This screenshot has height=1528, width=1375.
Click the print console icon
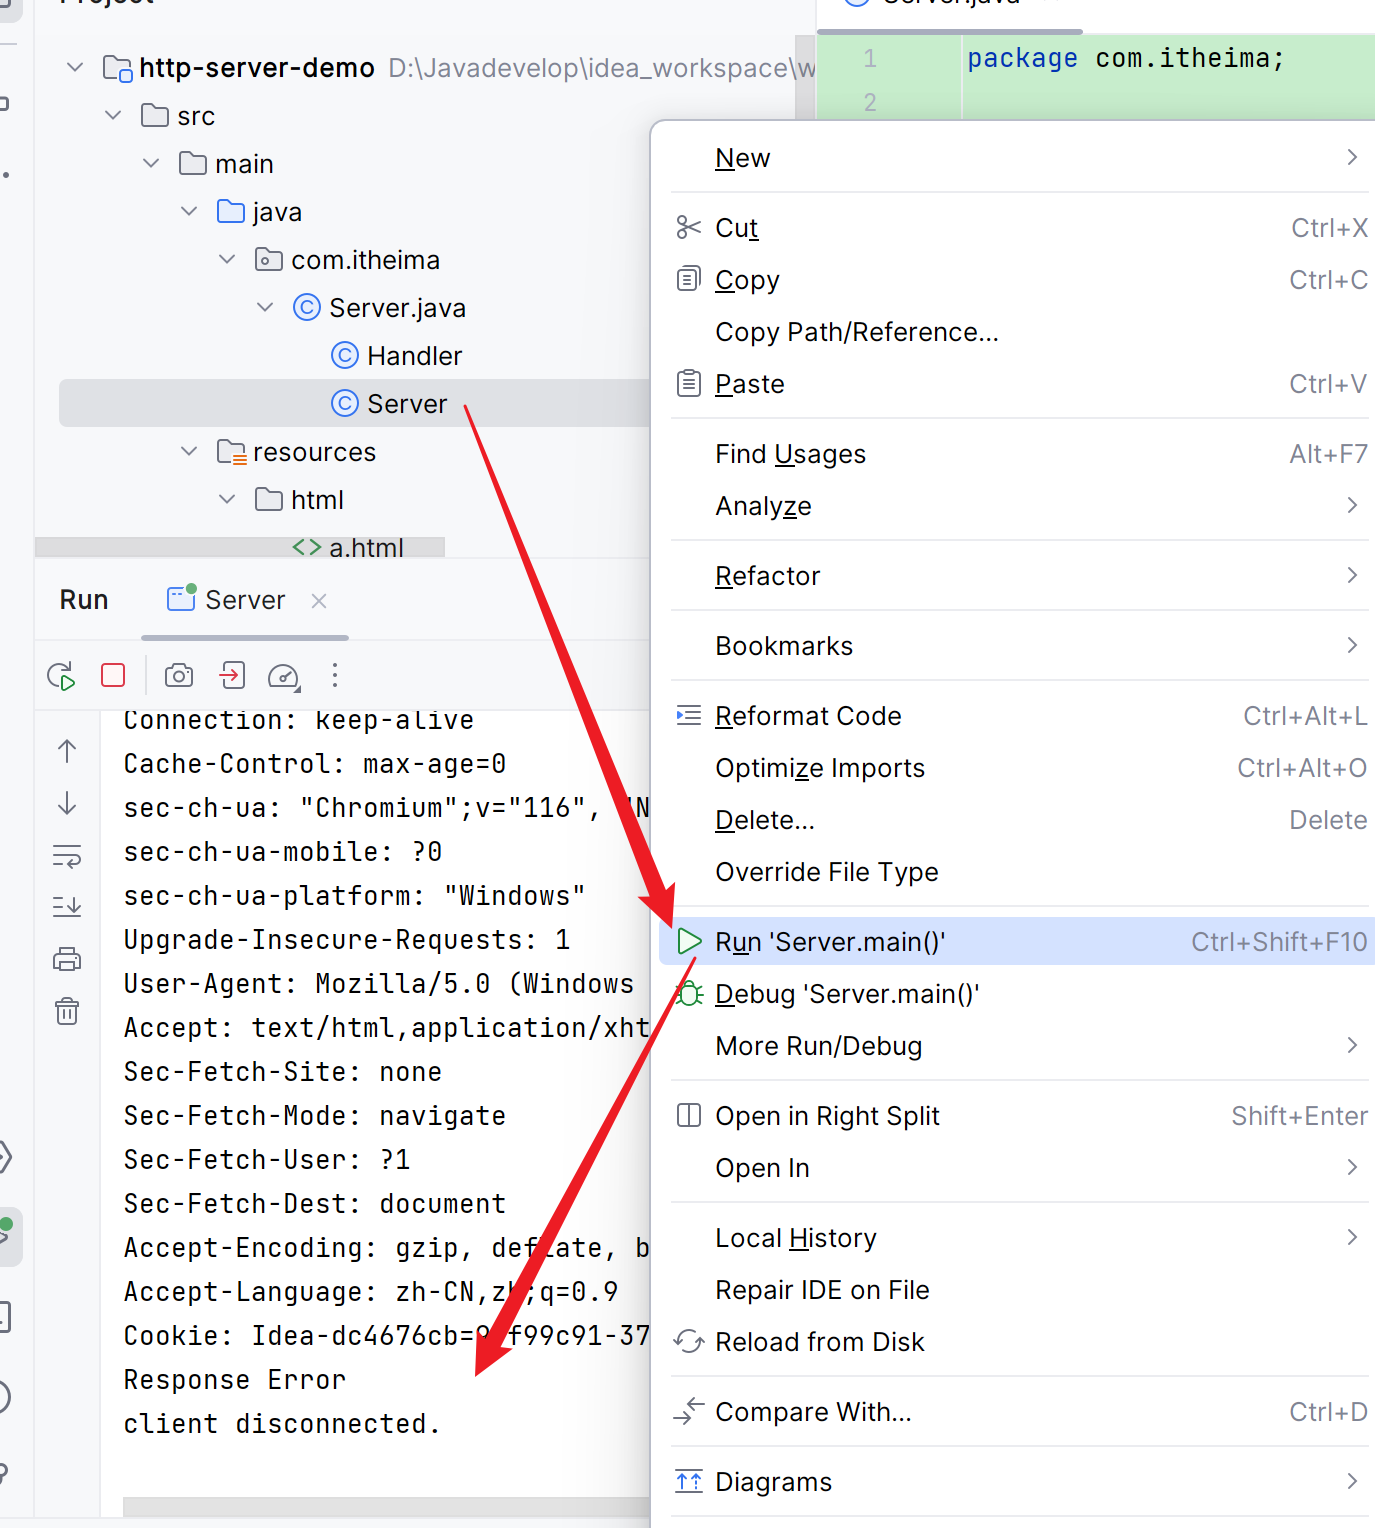67,960
